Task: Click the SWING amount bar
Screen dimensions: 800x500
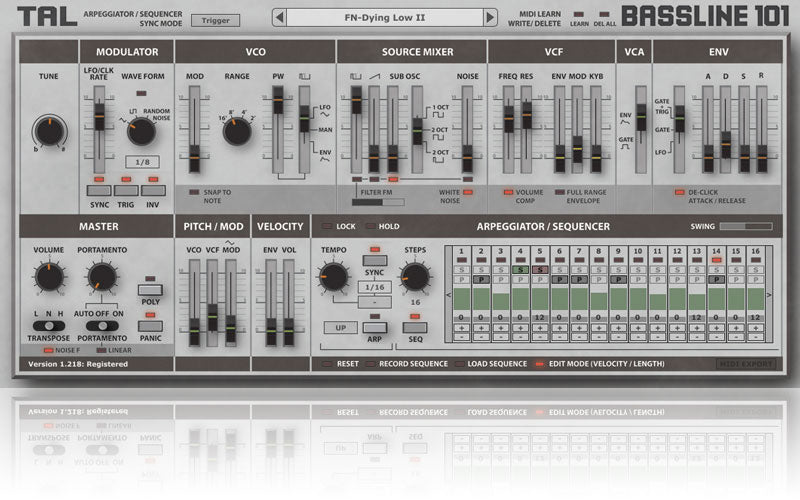Action: click(746, 226)
